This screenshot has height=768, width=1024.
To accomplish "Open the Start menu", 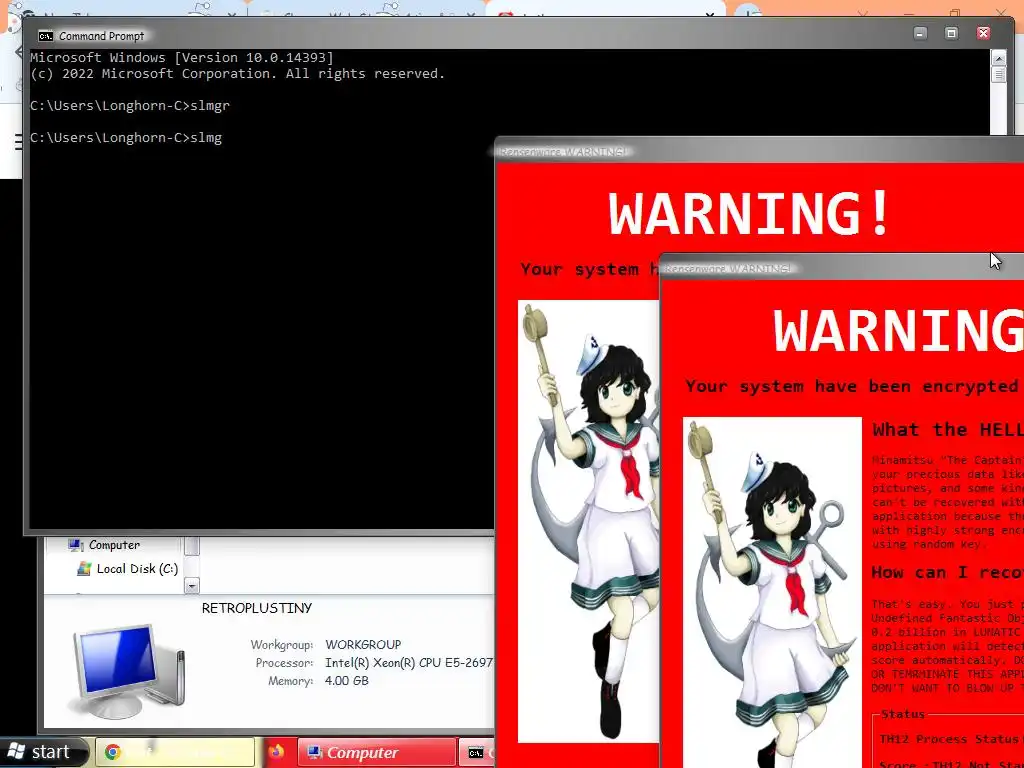I will coord(43,752).
